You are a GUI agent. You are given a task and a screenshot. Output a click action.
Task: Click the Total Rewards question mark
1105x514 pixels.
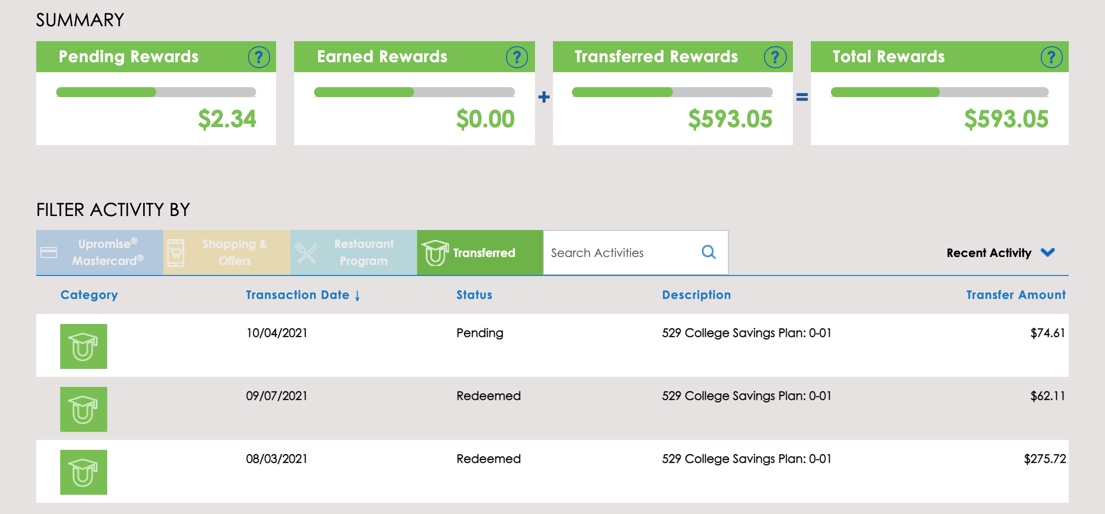[x=1050, y=57]
